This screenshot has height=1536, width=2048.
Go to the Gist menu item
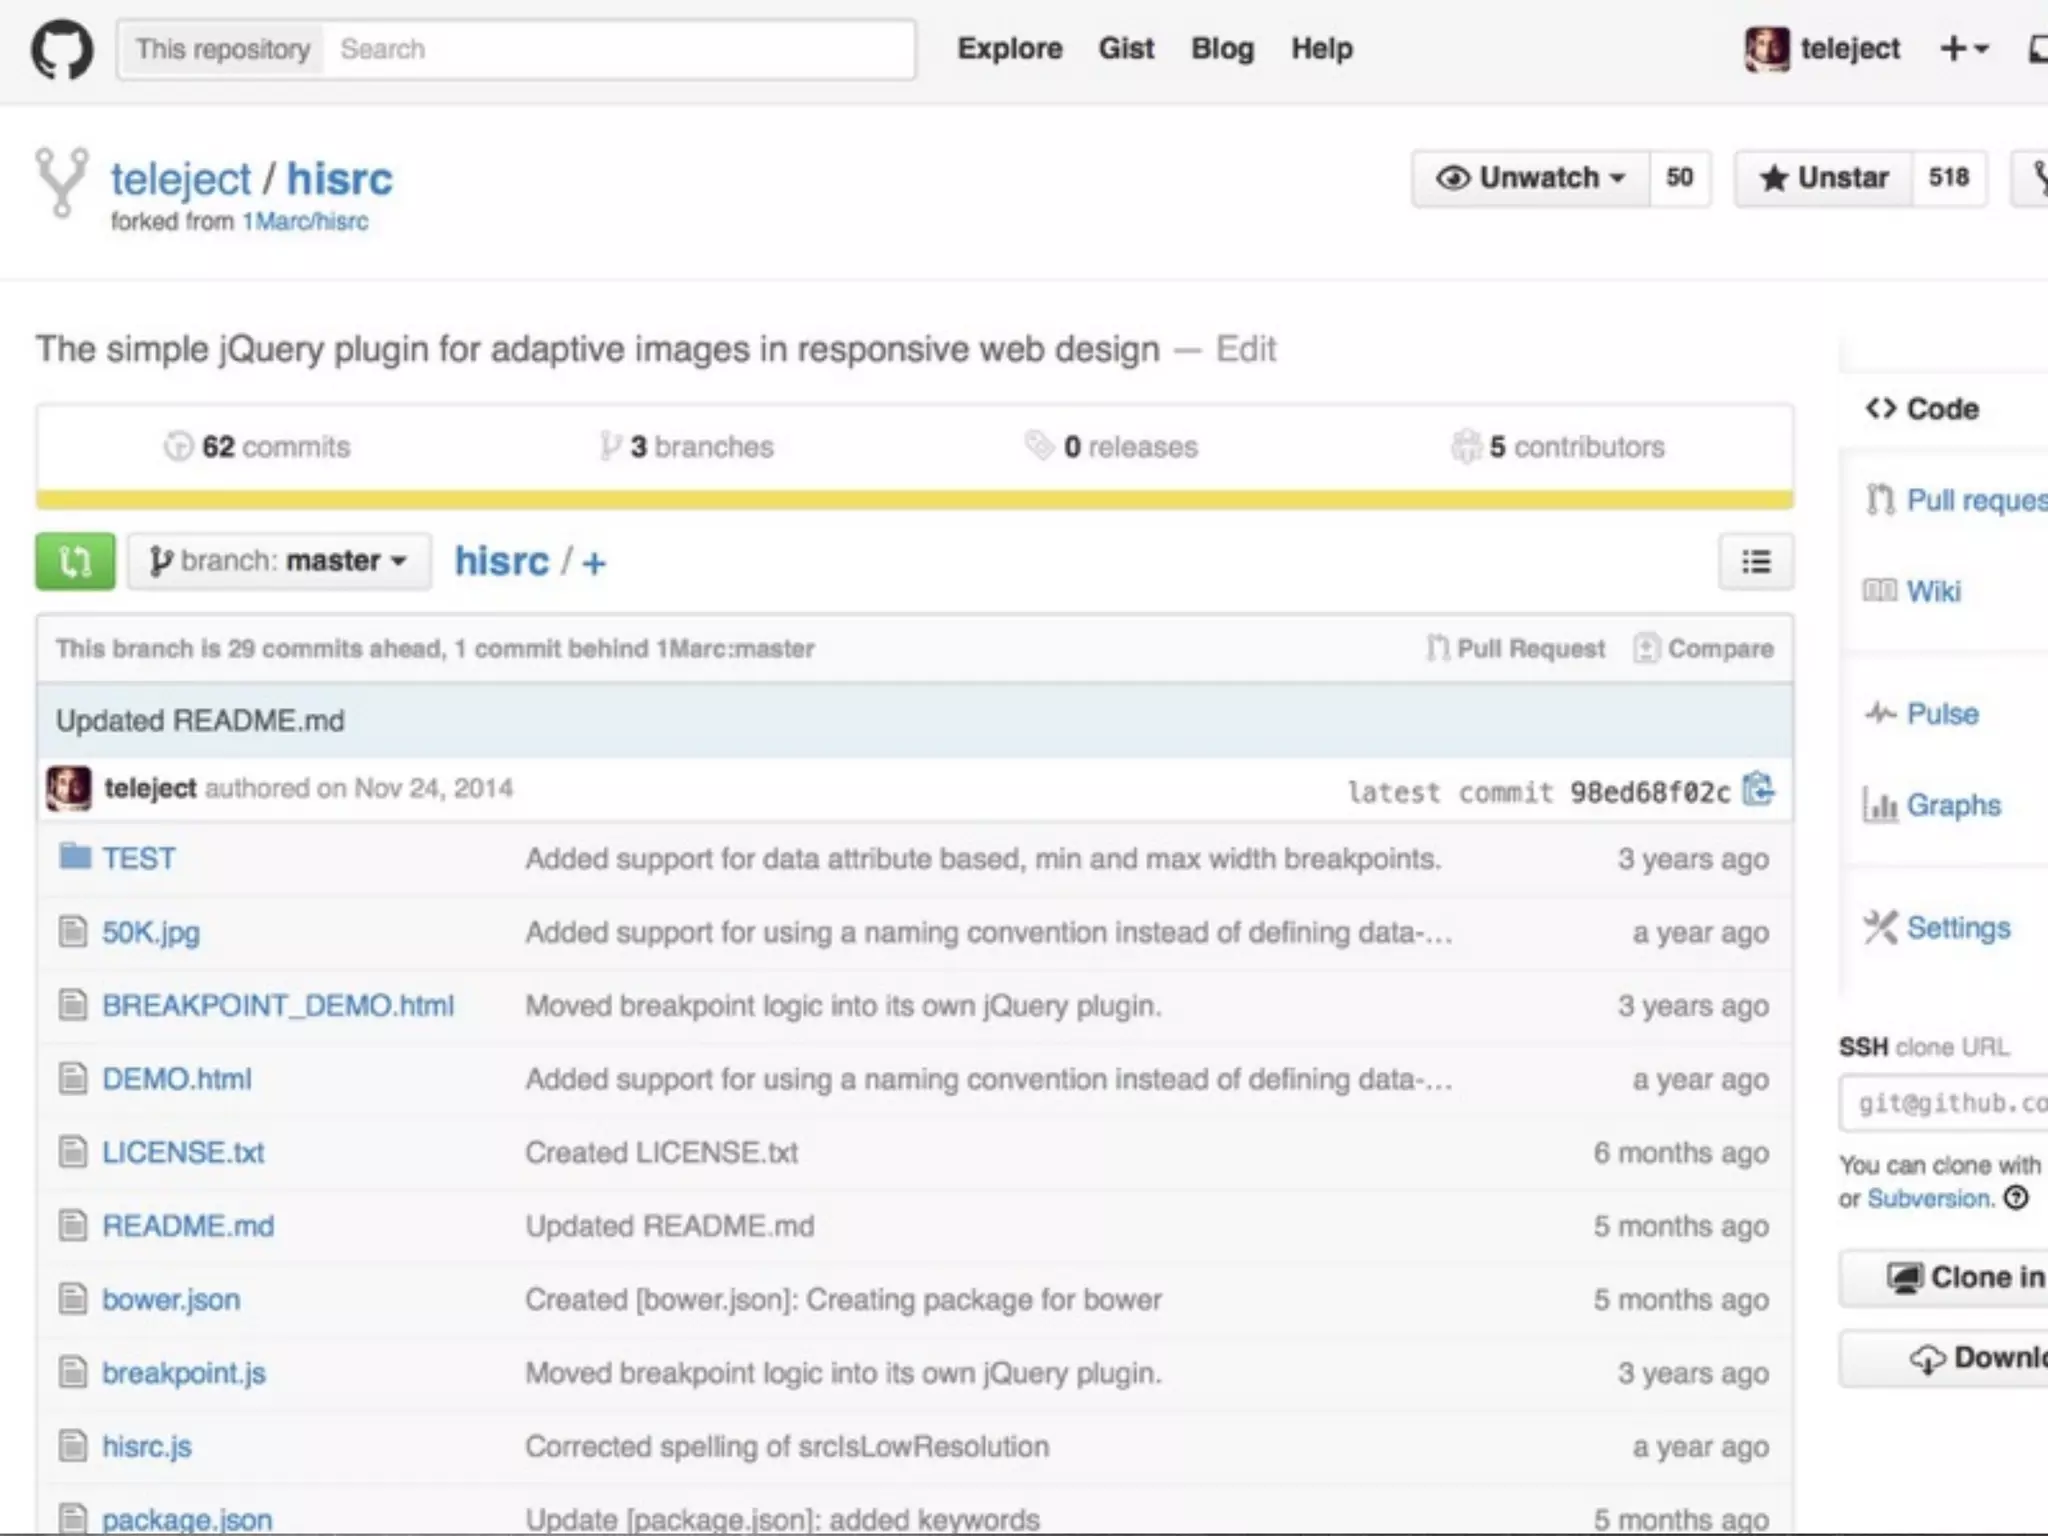pos(1126,49)
